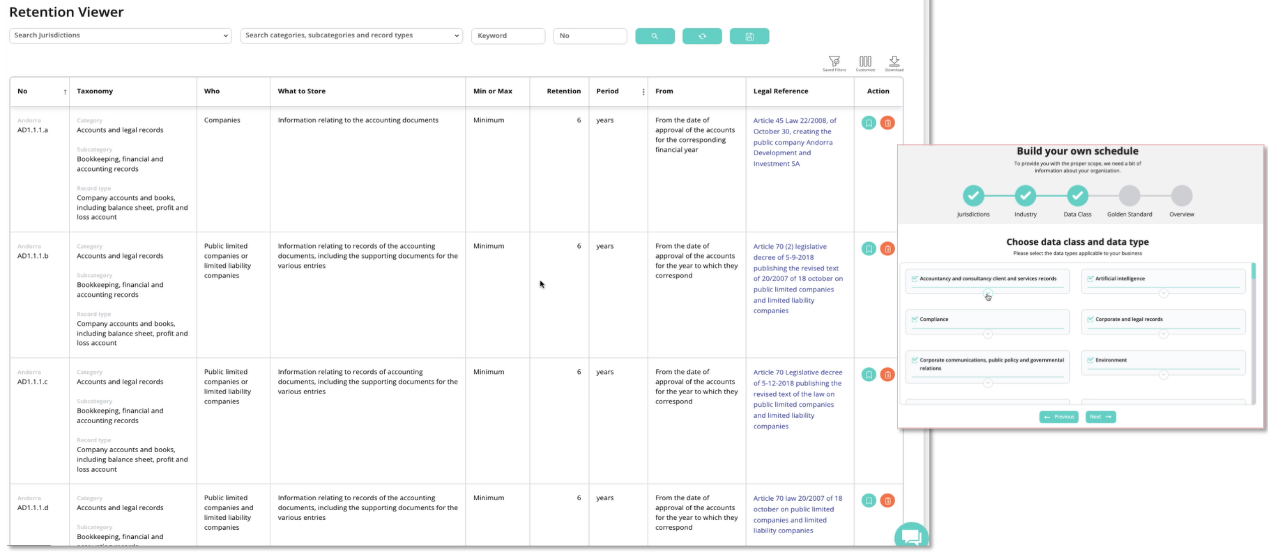1268x553 pixels.
Task: Open the Saved Filters icon
Action: point(834,63)
